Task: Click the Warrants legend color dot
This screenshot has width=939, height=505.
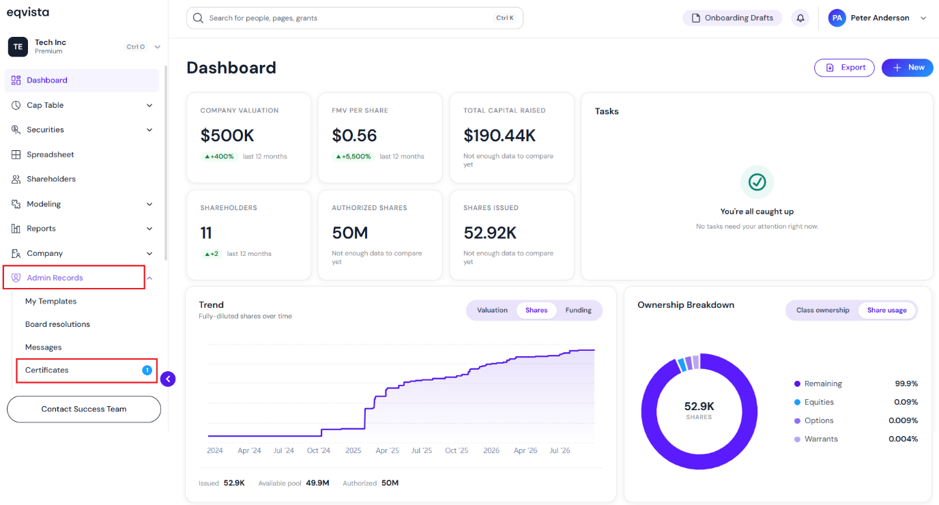Action: click(x=797, y=439)
